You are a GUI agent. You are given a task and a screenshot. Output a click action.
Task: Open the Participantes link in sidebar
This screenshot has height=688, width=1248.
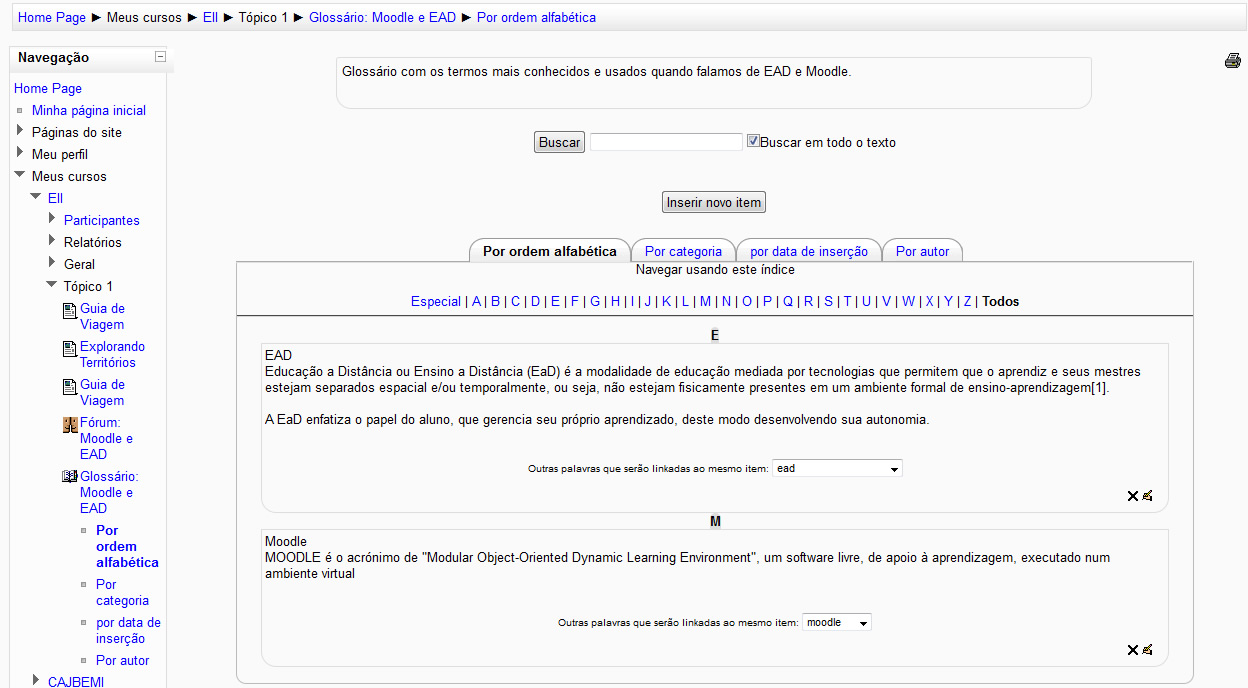pos(102,220)
